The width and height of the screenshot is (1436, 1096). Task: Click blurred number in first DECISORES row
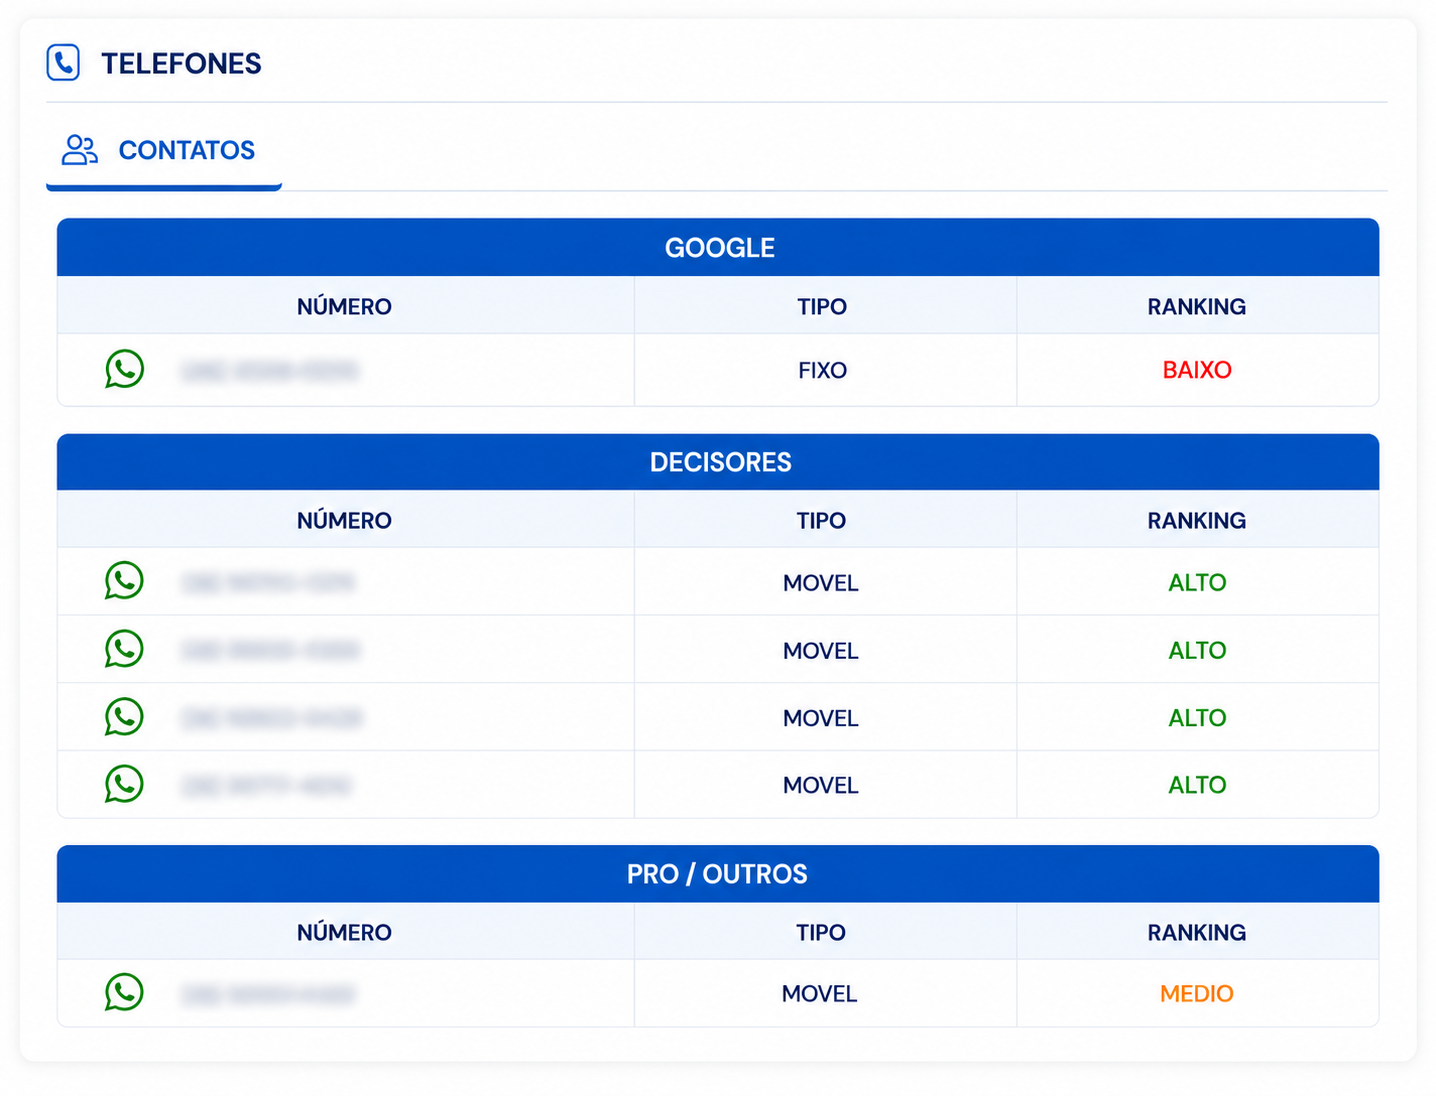point(268,582)
